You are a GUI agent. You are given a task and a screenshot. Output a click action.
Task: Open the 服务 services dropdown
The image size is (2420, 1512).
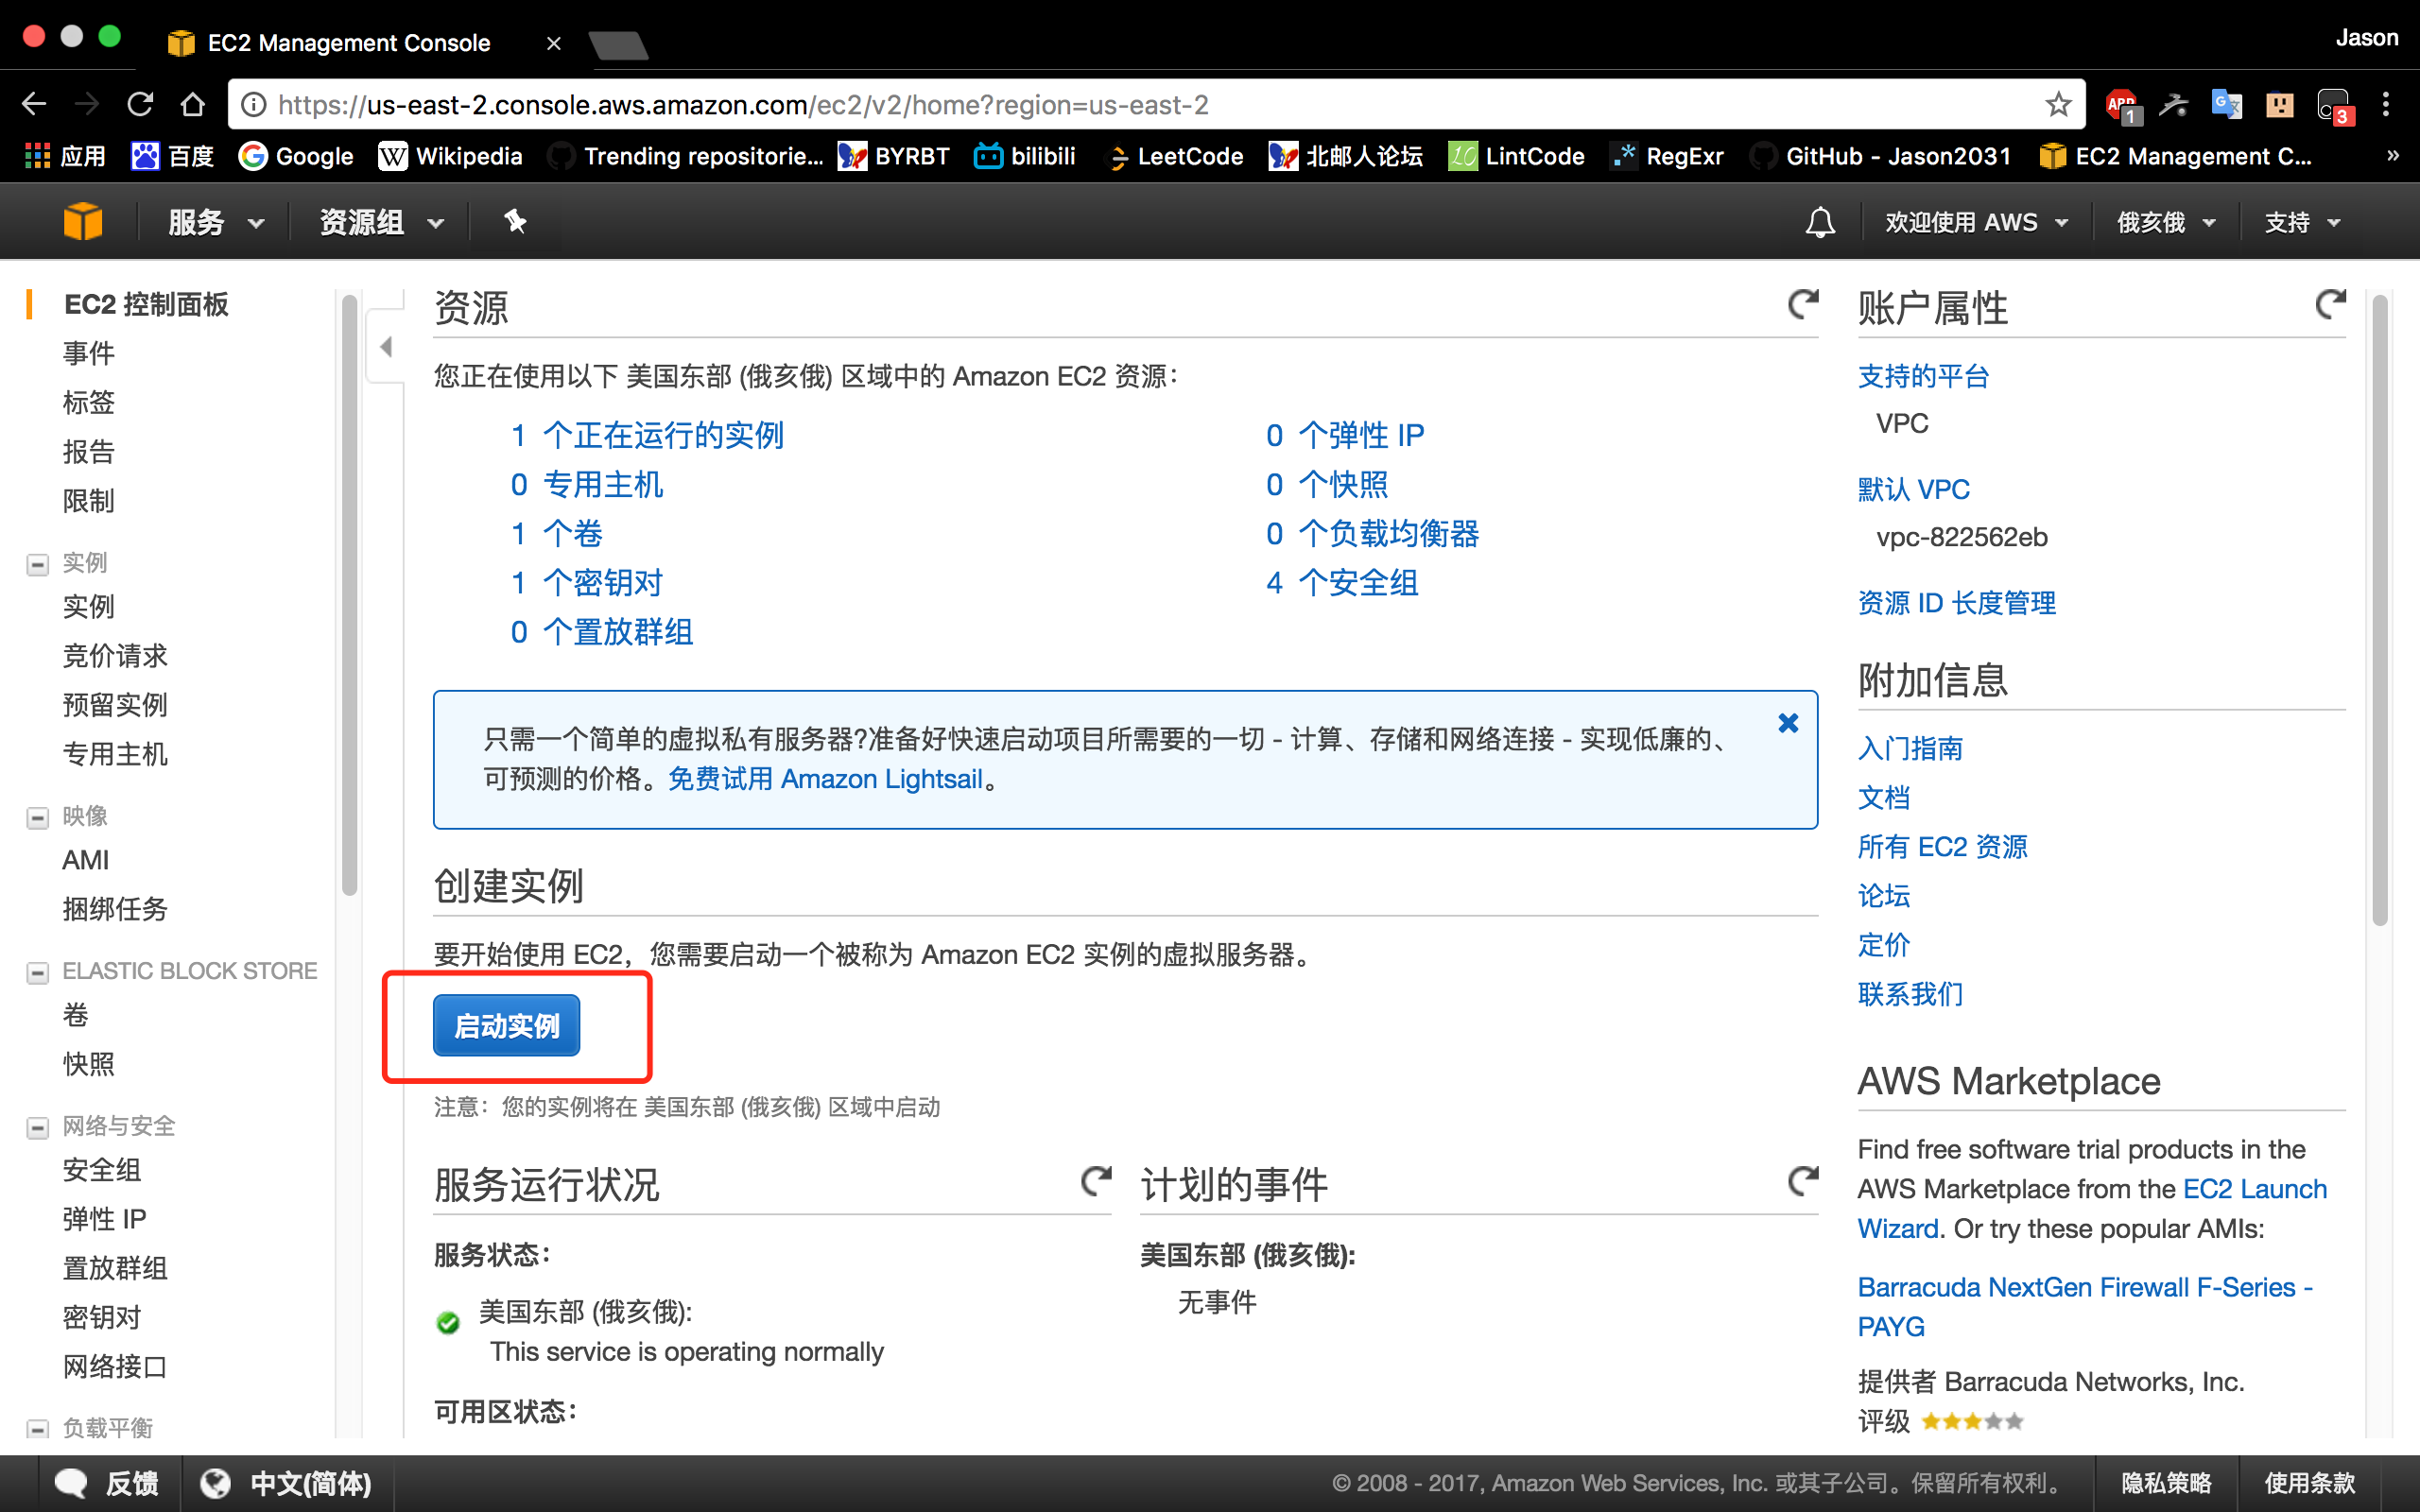[x=216, y=222]
